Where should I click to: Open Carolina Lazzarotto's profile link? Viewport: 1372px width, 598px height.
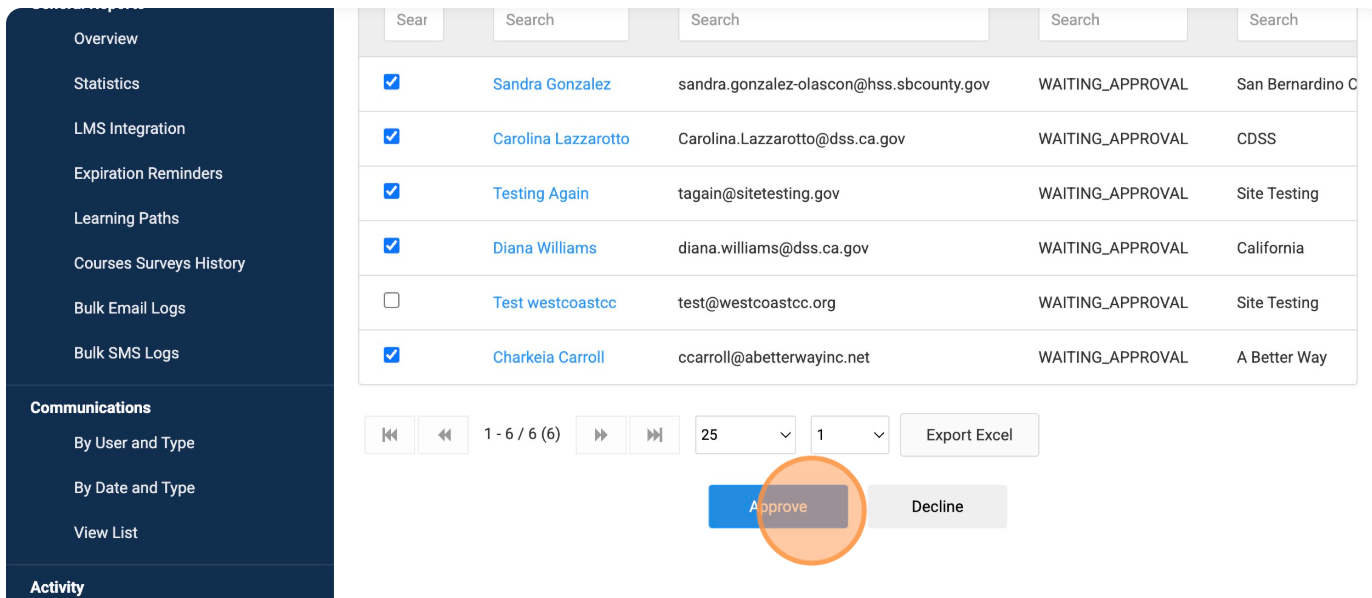561,139
